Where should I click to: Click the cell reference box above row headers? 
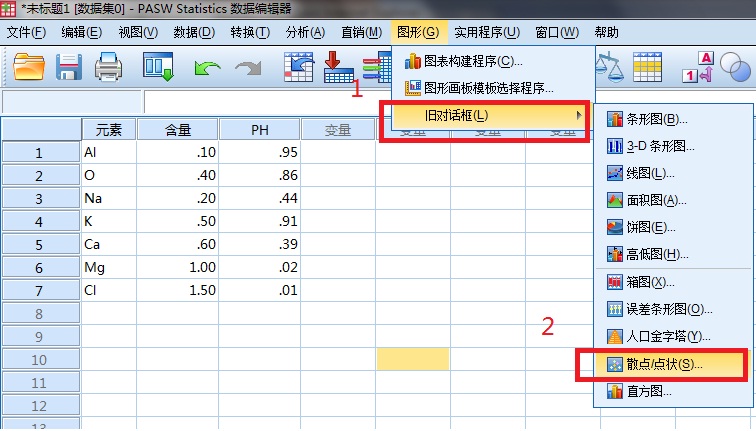72,102
